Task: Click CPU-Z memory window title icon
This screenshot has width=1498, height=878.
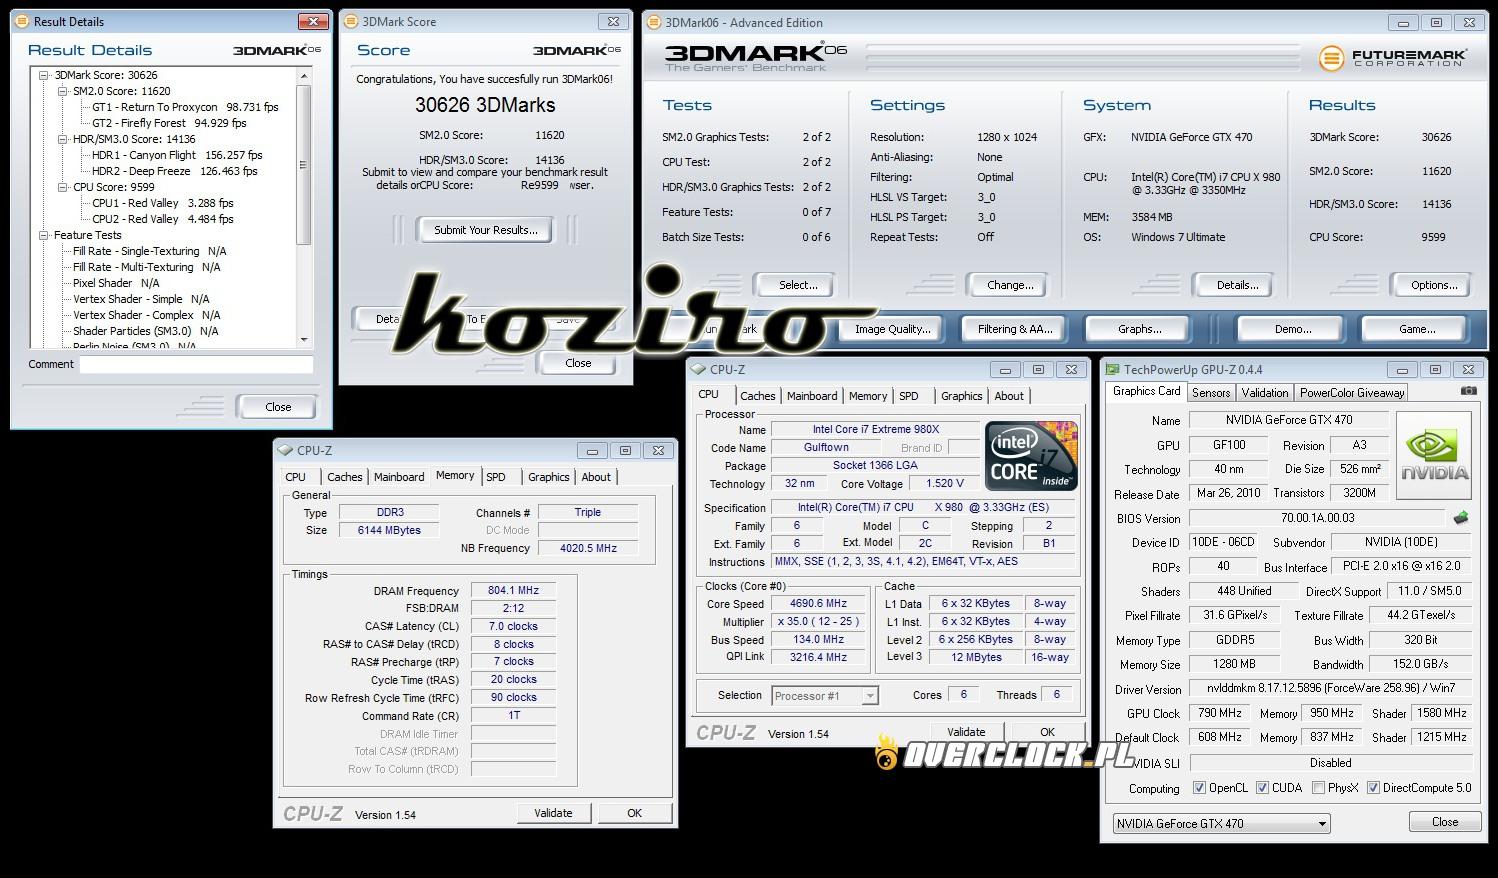Action: [285, 451]
